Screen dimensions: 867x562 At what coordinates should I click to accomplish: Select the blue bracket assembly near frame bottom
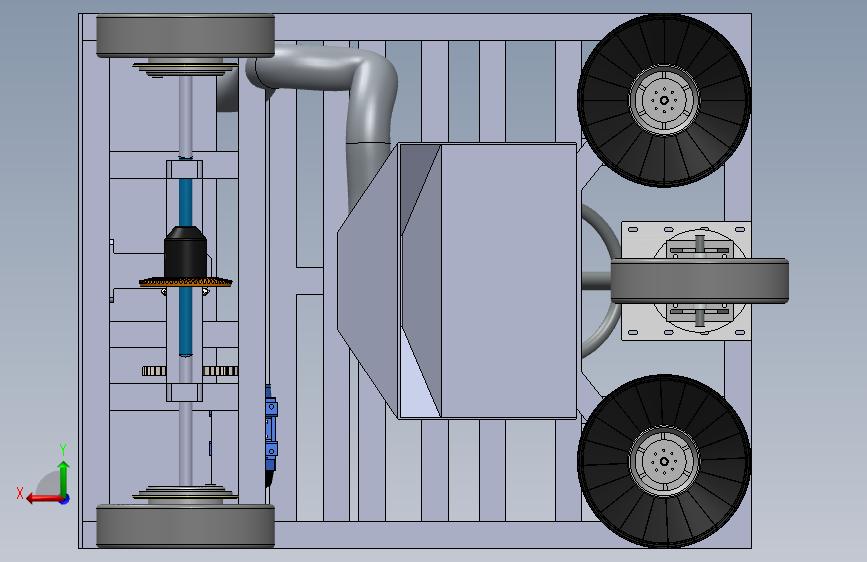coord(271,434)
